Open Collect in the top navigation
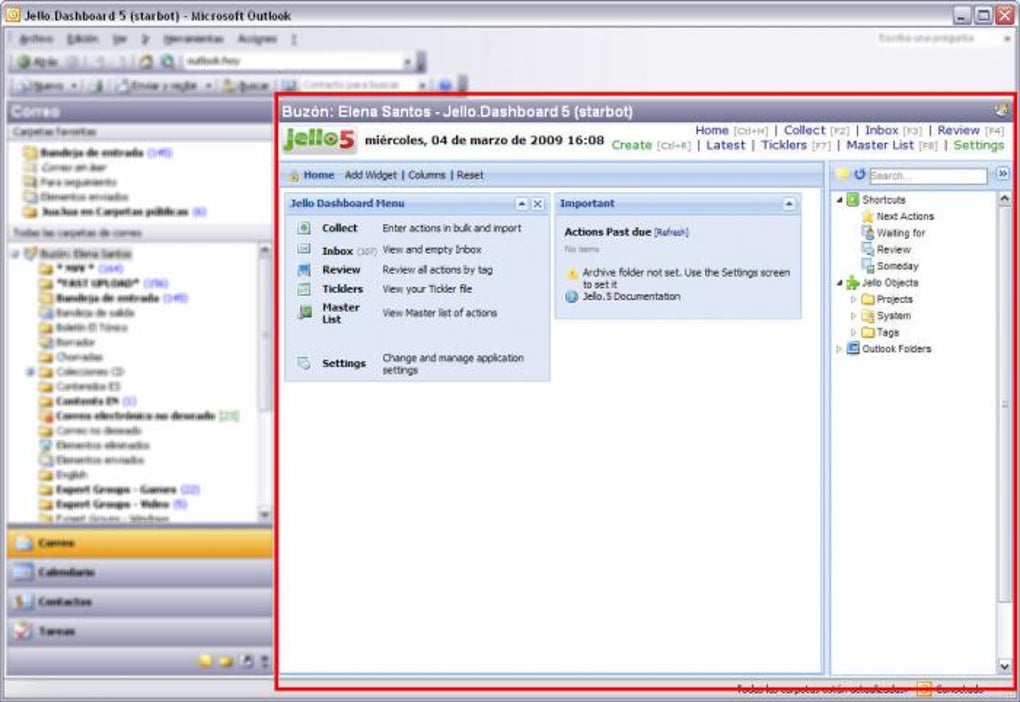 (x=804, y=130)
